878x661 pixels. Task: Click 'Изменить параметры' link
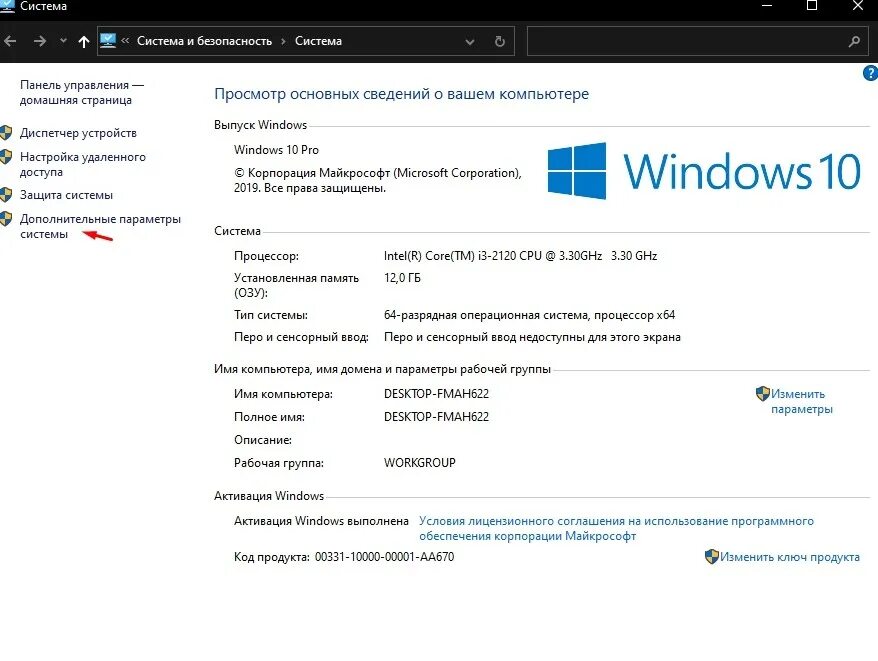(801, 401)
